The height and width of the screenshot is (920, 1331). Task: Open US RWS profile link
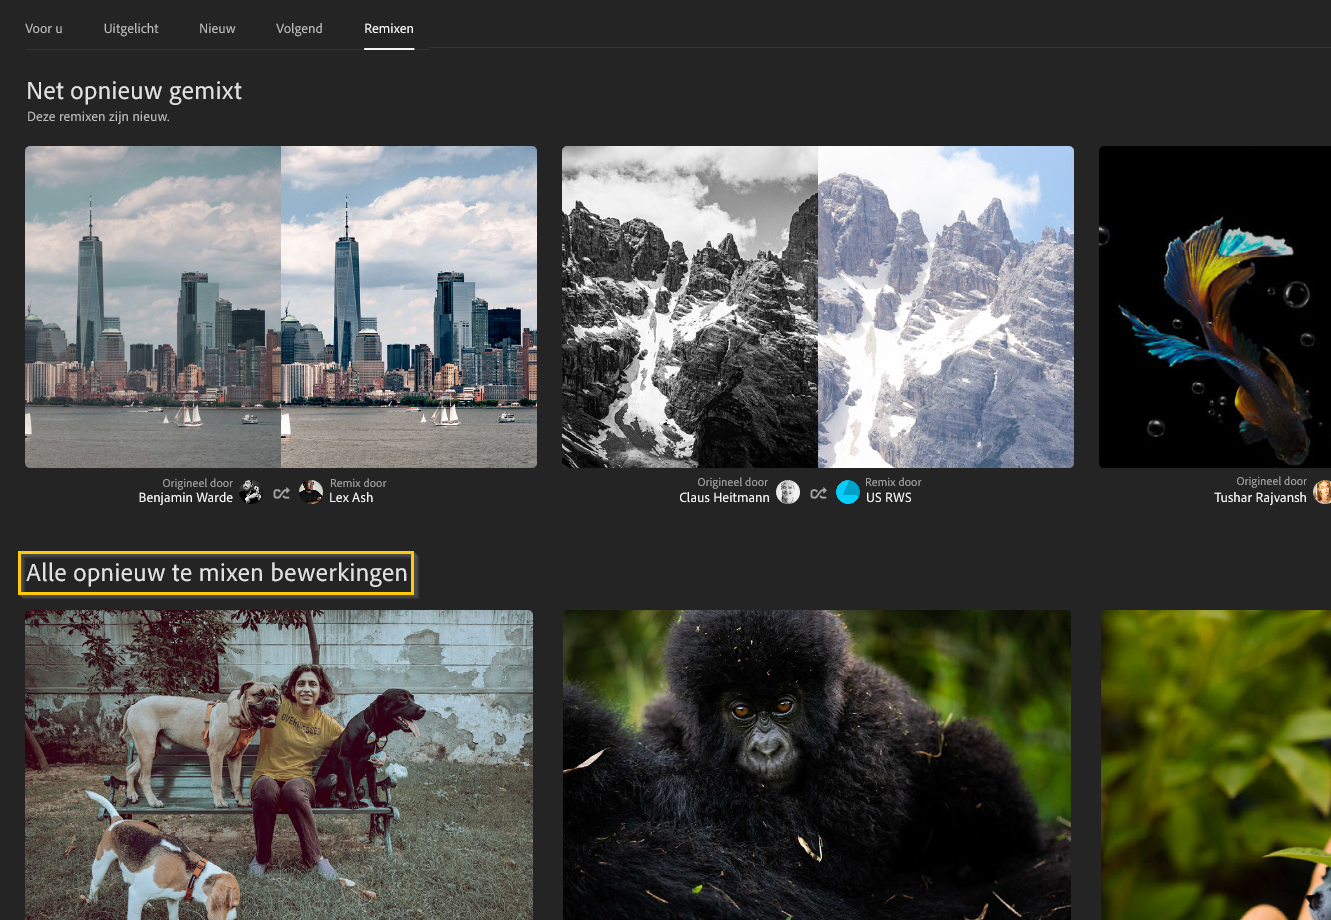(x=889, y=497)
